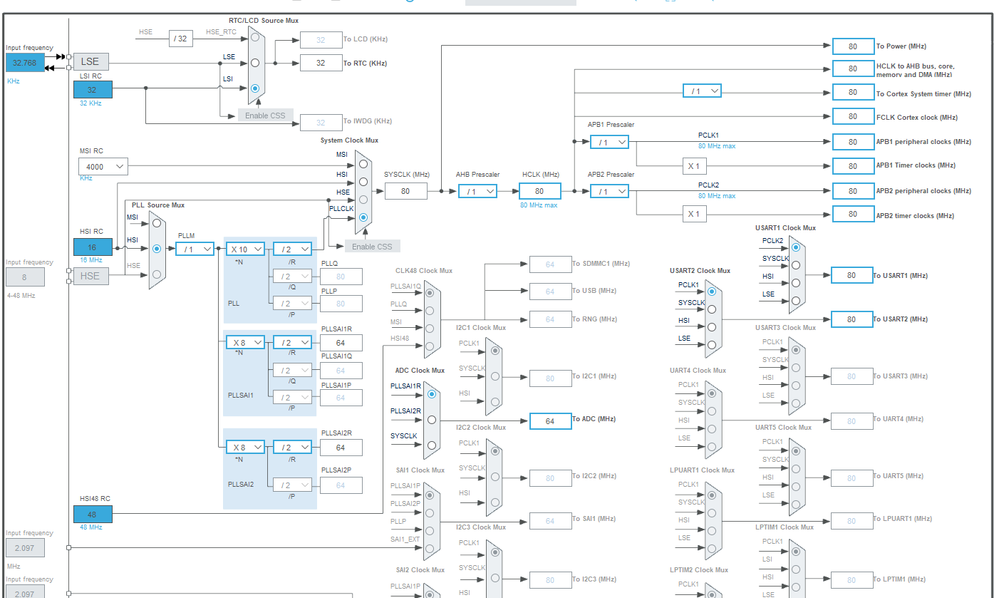Click the APB1 Timer clocks value field
This screenshot has width=999, height=598.
[852, 166]
